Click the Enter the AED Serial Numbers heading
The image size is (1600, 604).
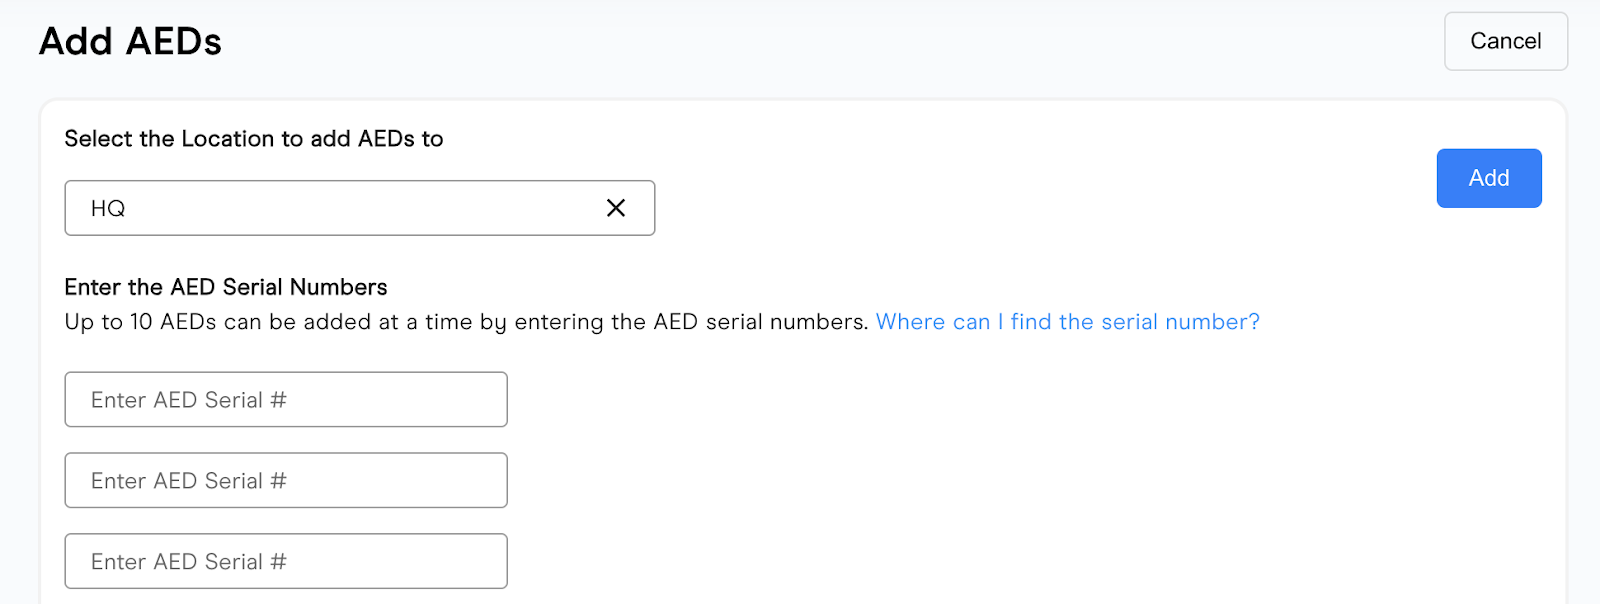[225, 288]
